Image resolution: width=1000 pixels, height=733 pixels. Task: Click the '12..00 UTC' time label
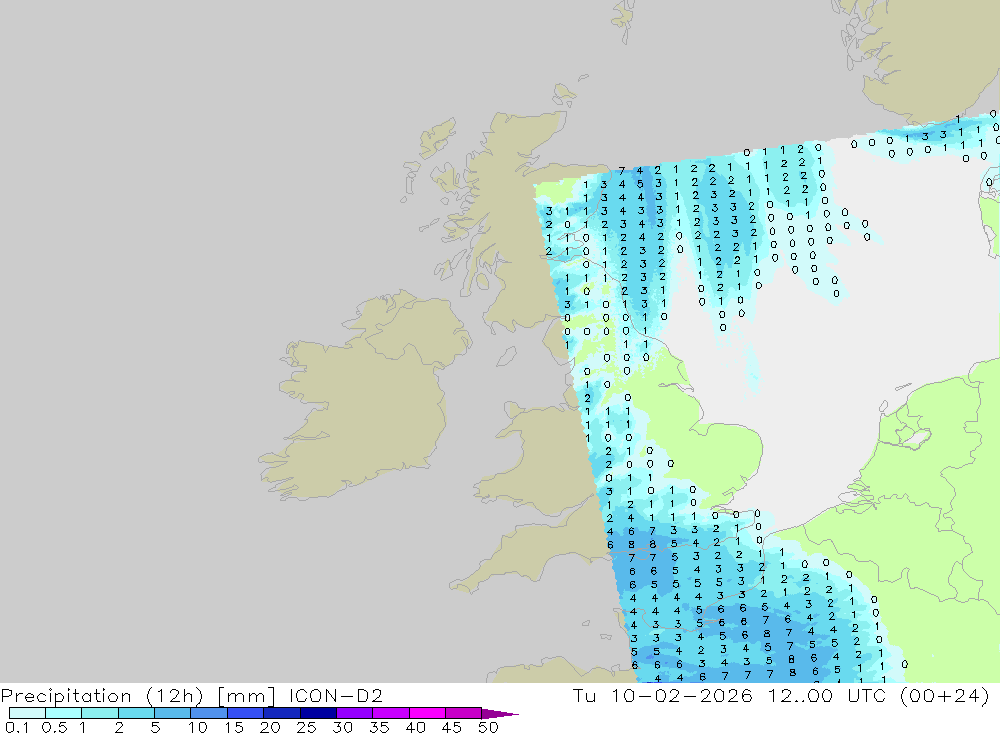[827, 695]
